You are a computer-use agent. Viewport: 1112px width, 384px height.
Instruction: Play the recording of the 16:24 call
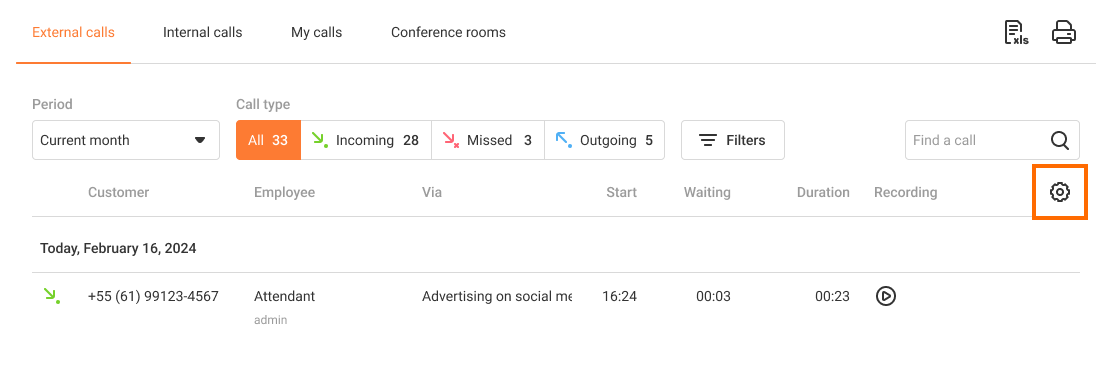click(885, 296)
